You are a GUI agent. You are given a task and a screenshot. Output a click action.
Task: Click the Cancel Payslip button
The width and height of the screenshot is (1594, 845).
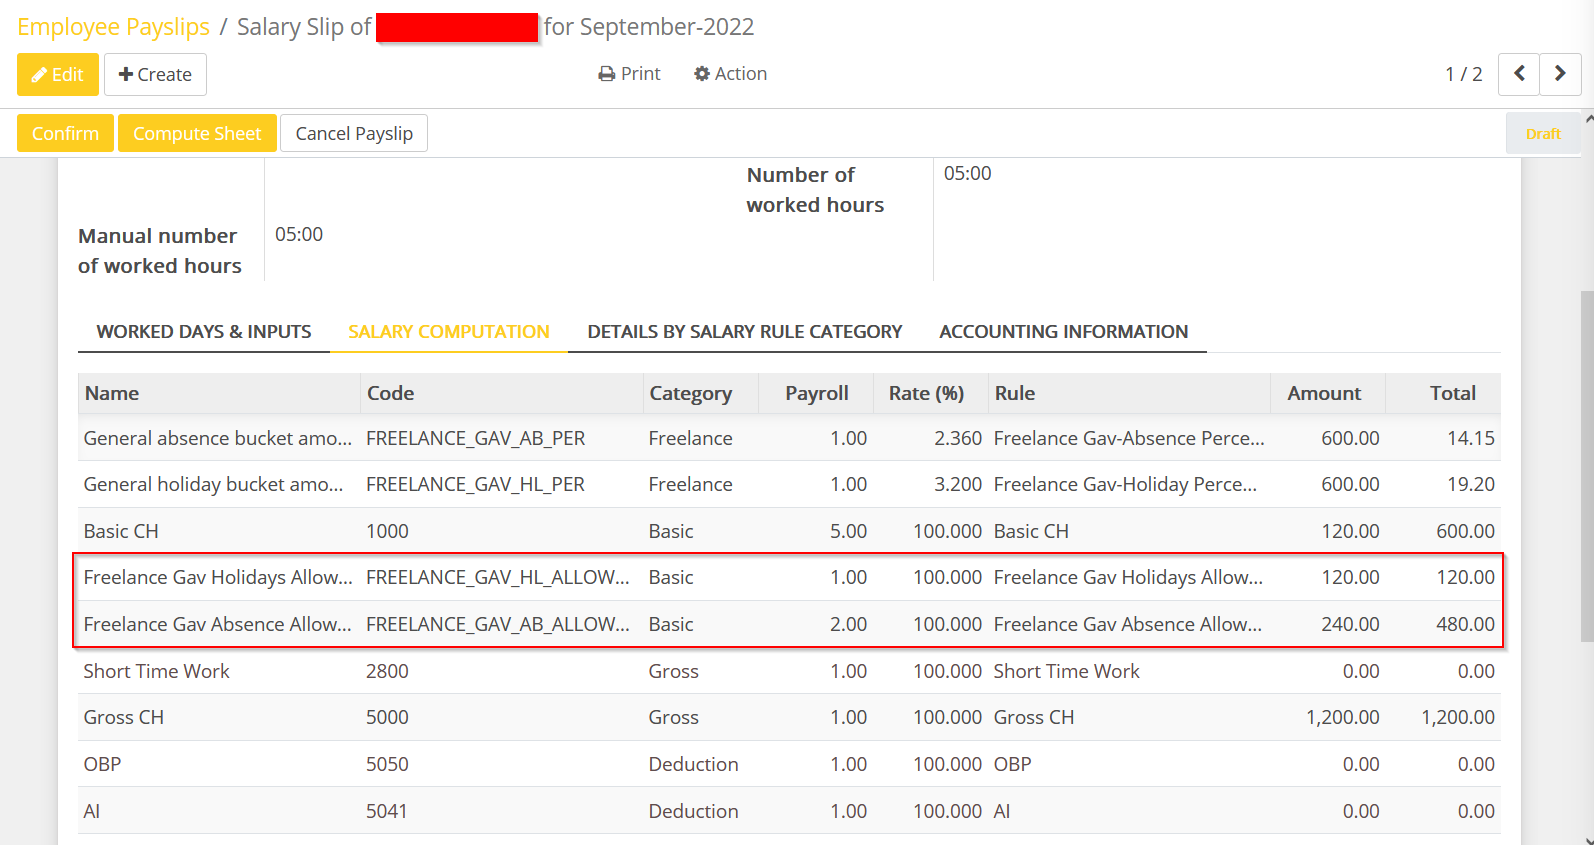[x=354, y=133]
